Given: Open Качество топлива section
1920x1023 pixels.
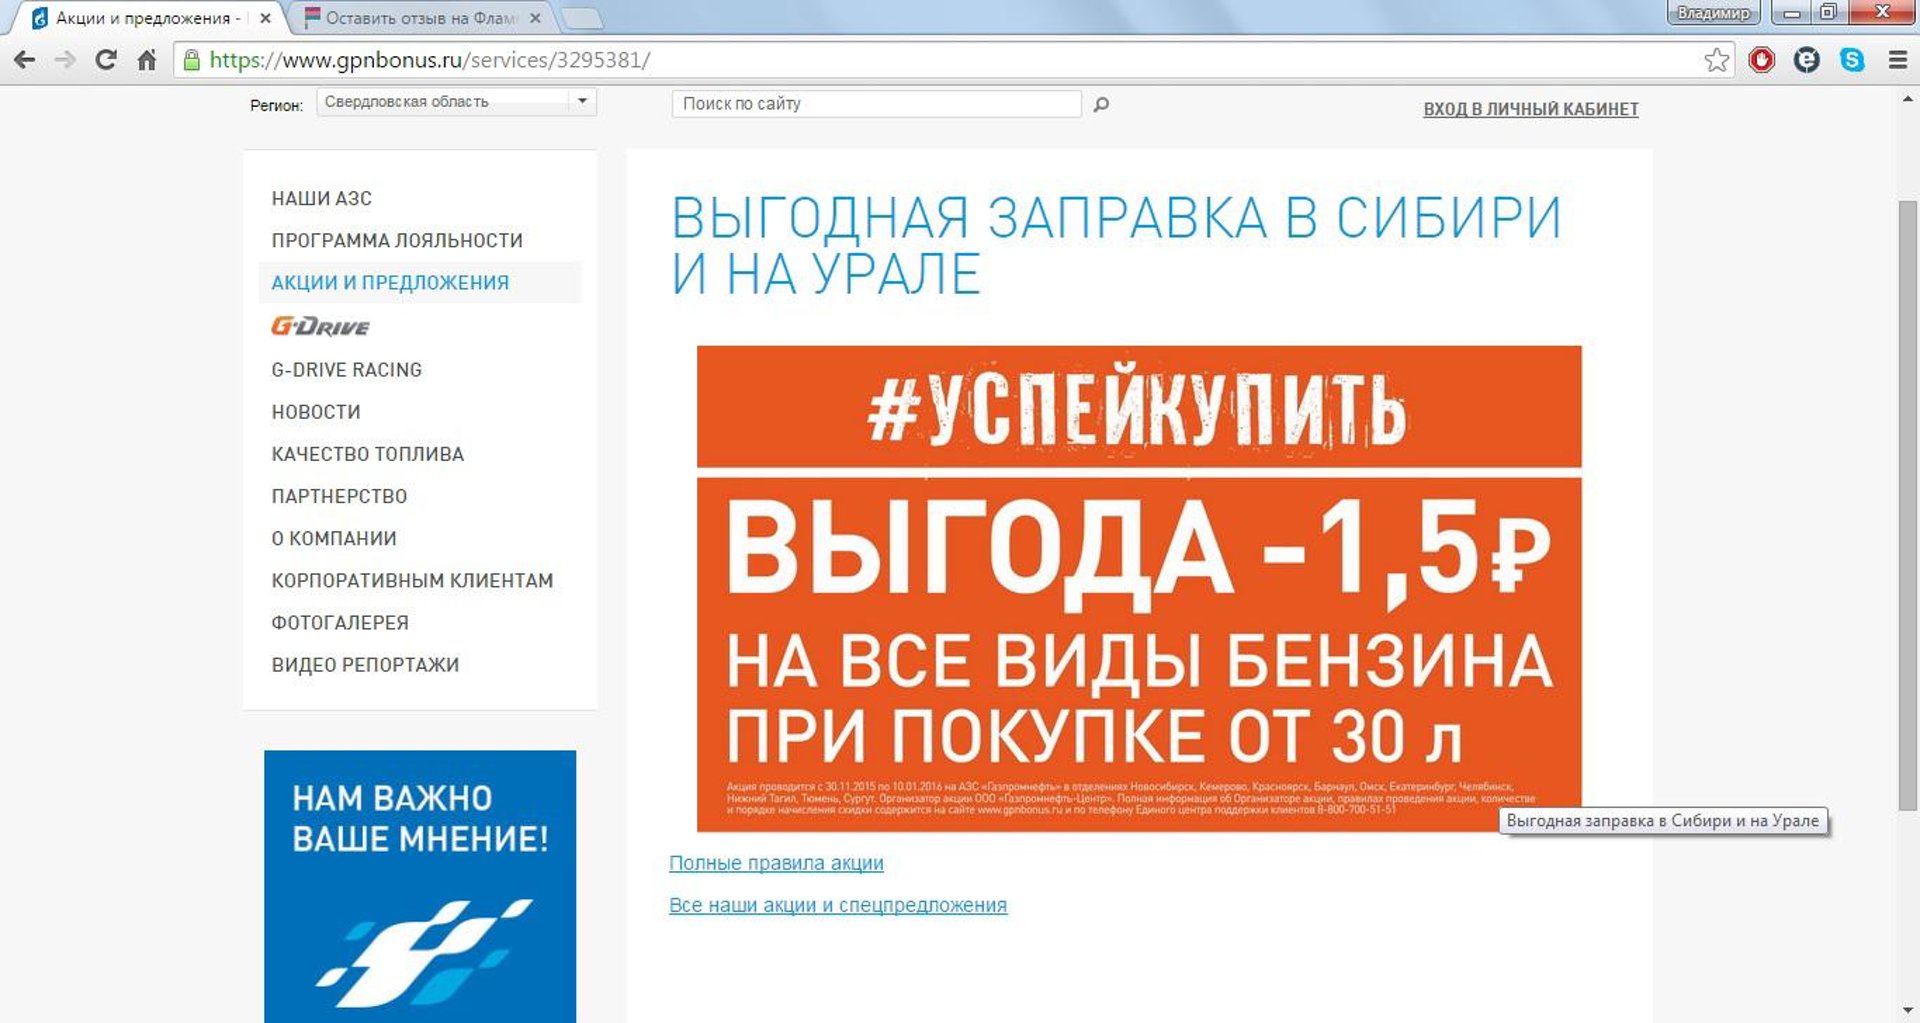Looking at the screenshot, I should tap(367, 454).
